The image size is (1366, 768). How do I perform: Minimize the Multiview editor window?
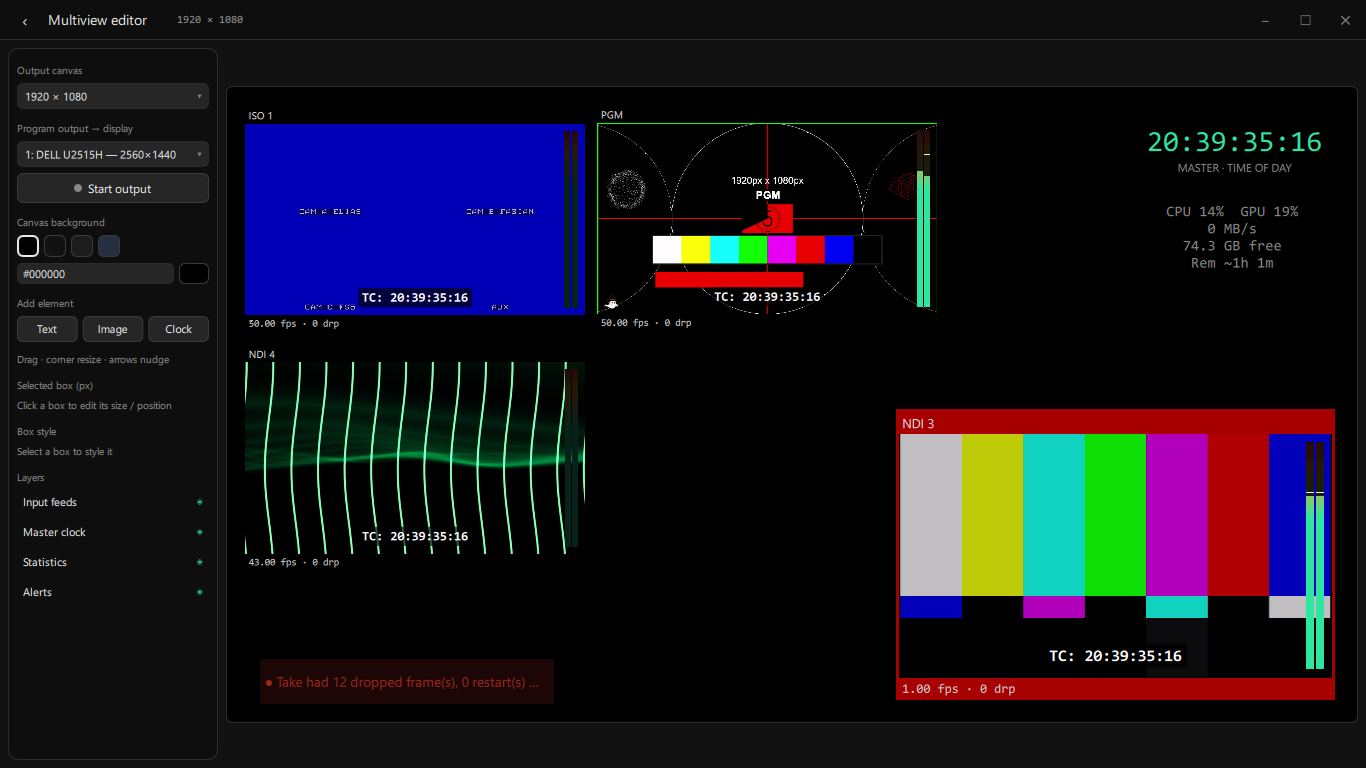[1265, 20]
